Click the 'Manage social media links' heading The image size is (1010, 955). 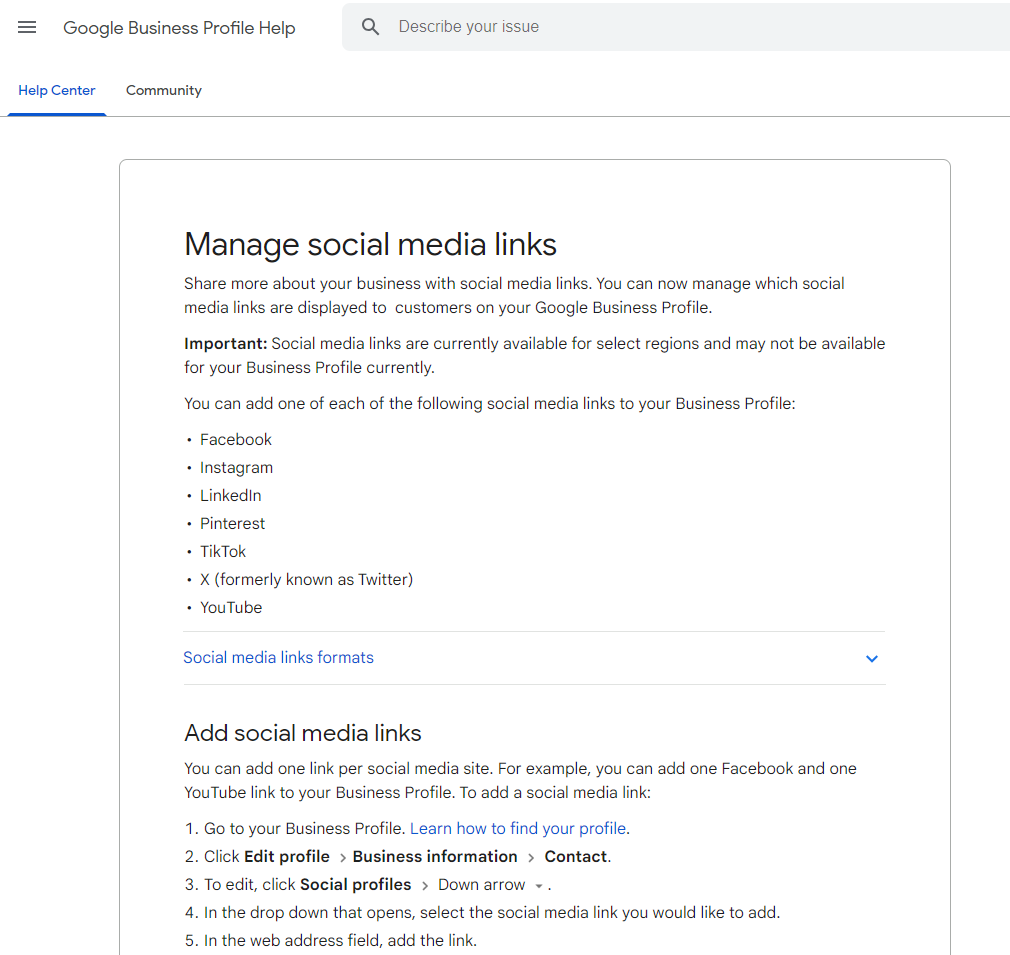coord(370,244)
